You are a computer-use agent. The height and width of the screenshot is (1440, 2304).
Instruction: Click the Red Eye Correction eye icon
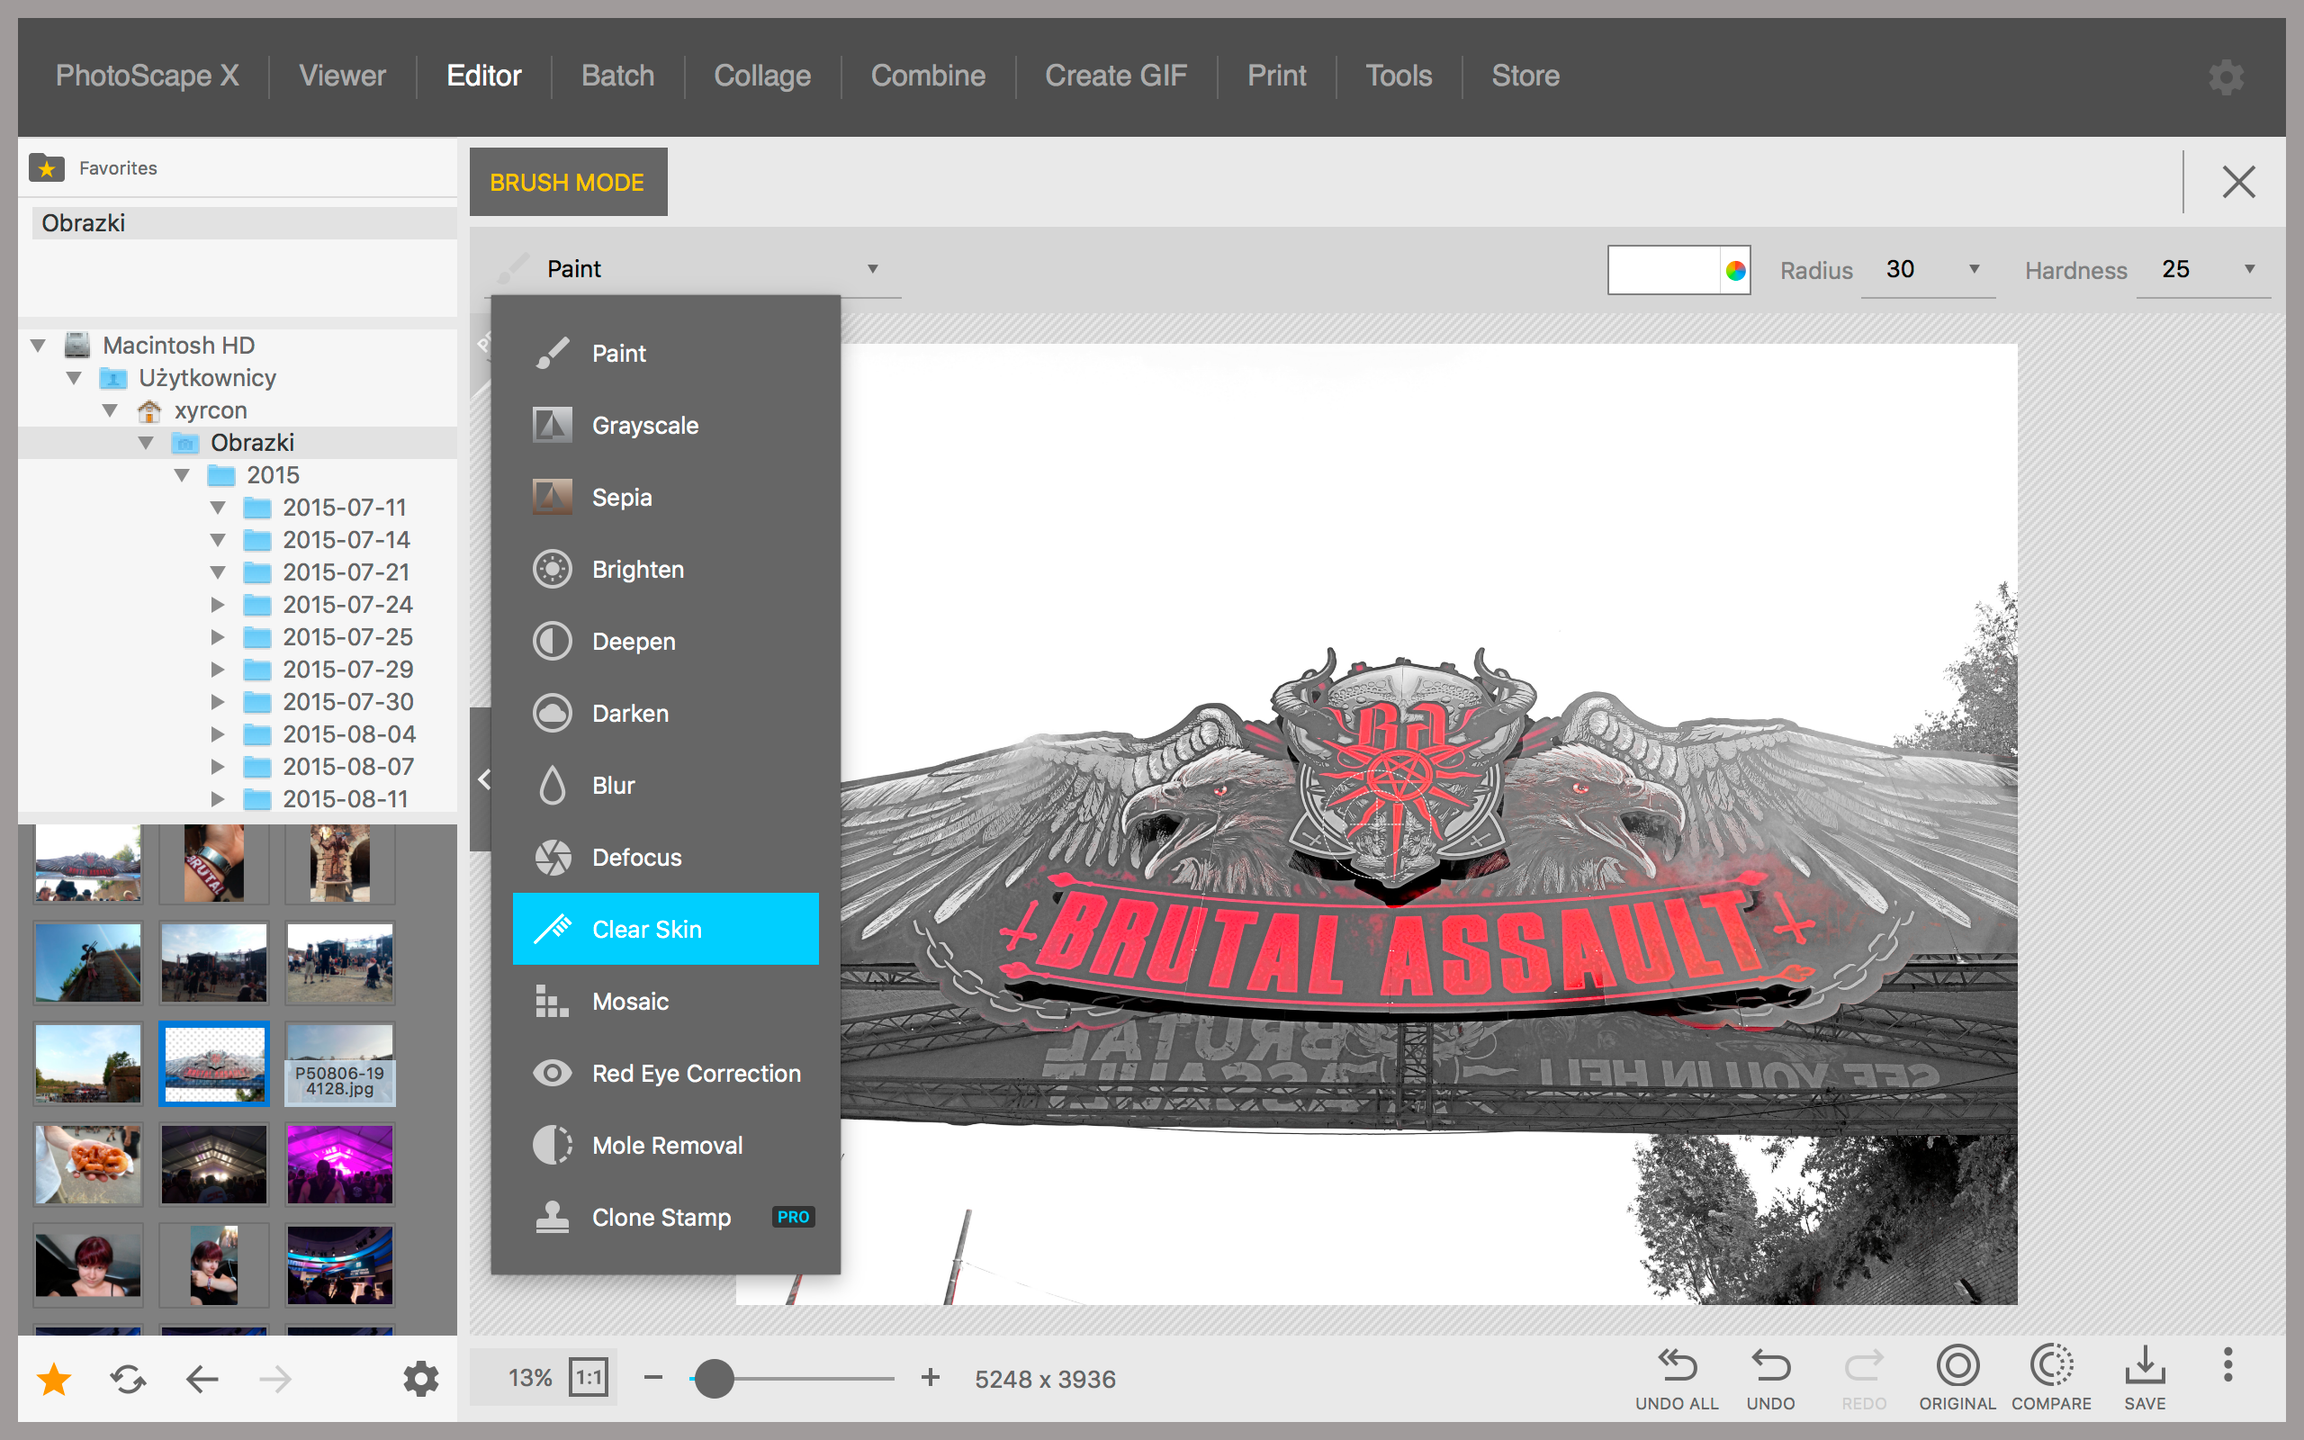coord(552,1073)
